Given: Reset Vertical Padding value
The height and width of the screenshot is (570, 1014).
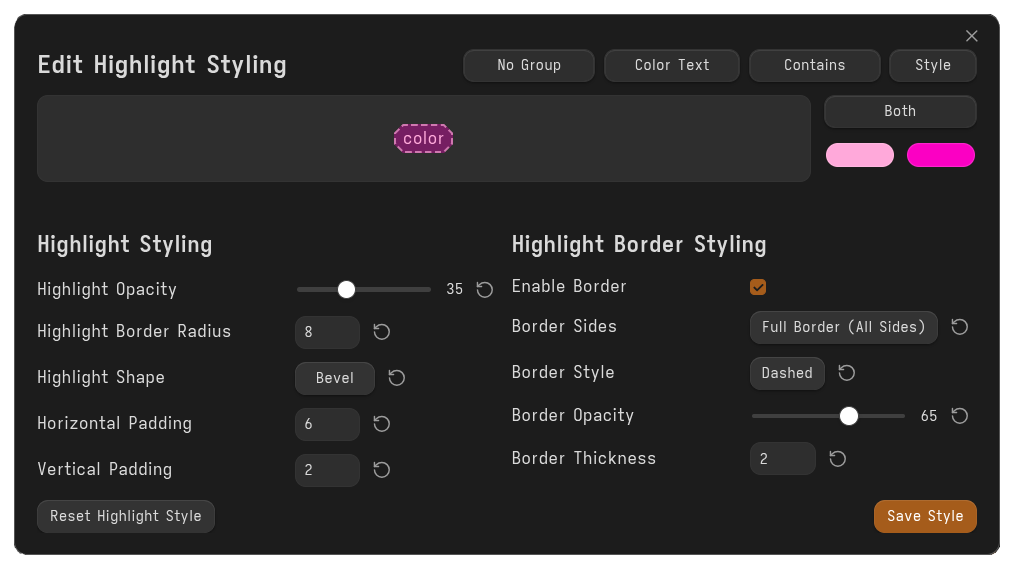Looking at the screenshot, I should (x=382, y=470).
